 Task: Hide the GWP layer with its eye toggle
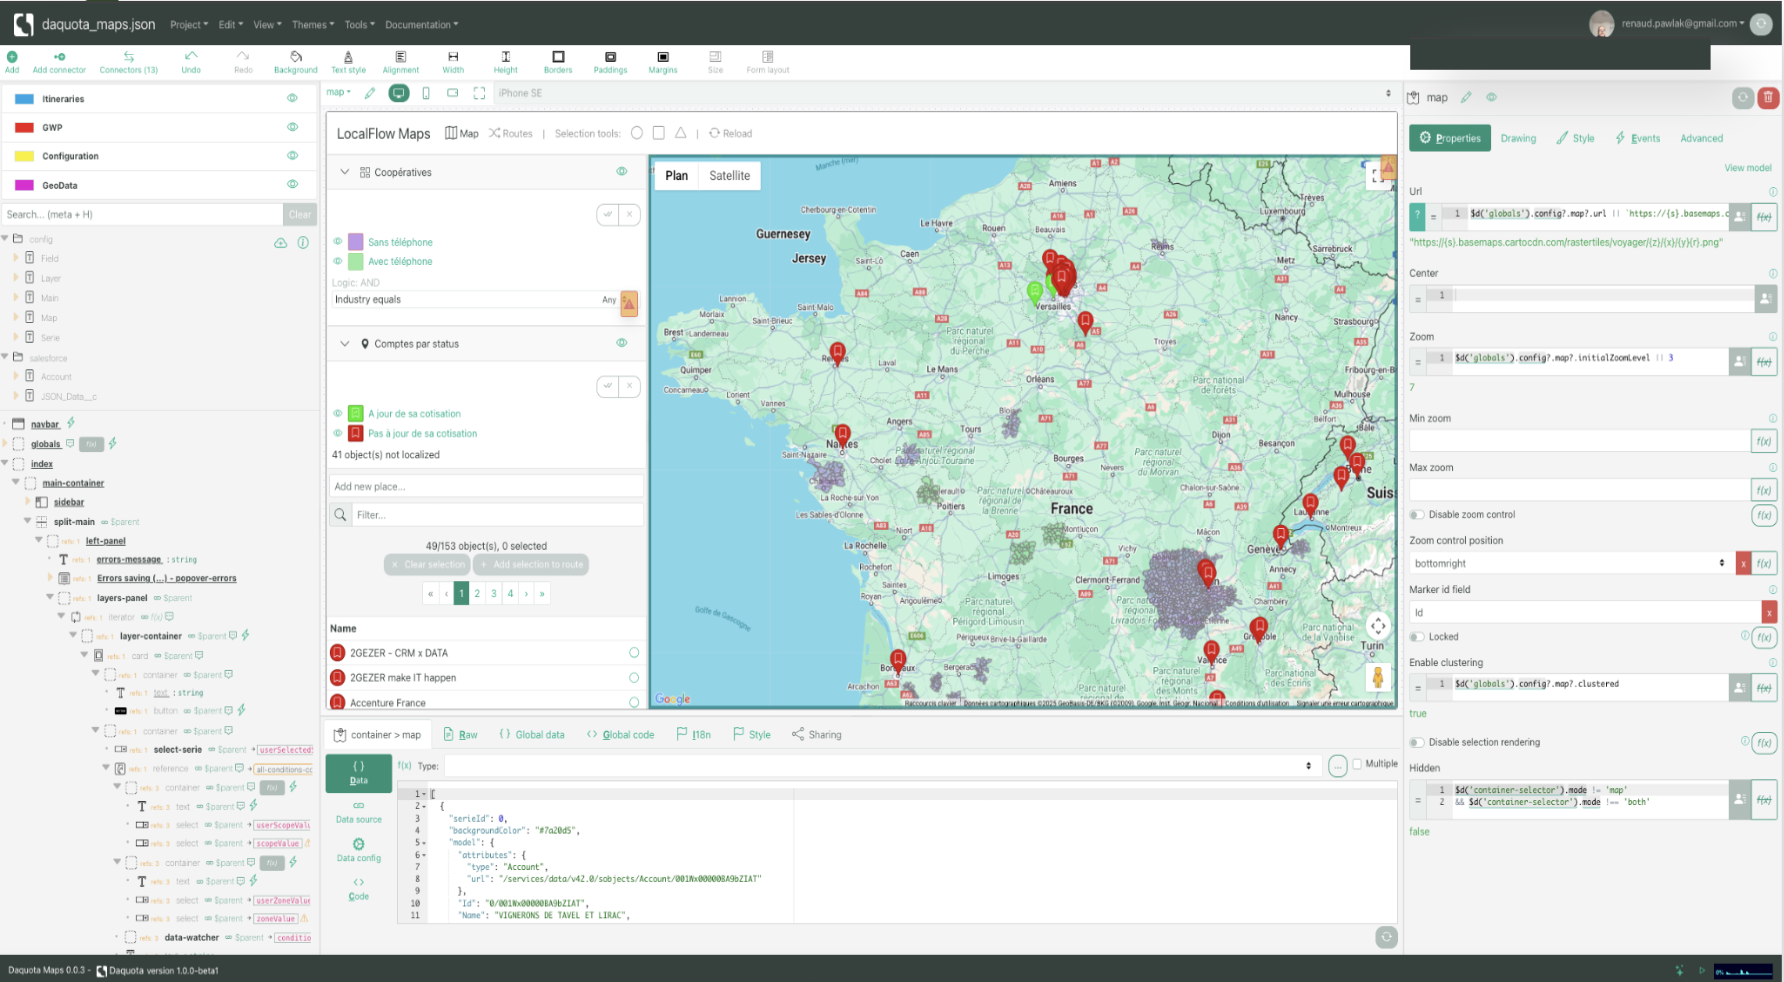tap(292, 127)
